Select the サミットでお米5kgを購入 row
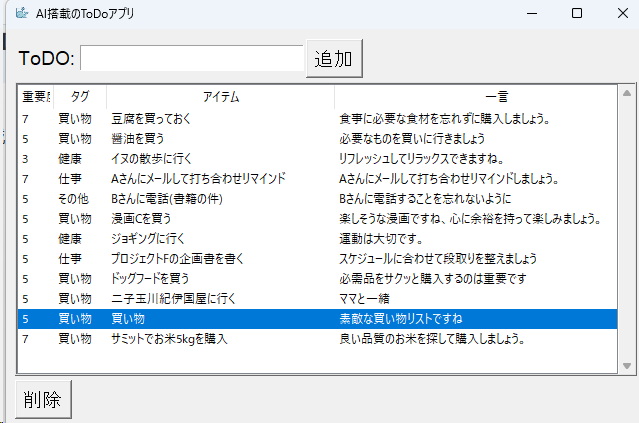This screenshot has height=423, width=639. pos(169,339)
